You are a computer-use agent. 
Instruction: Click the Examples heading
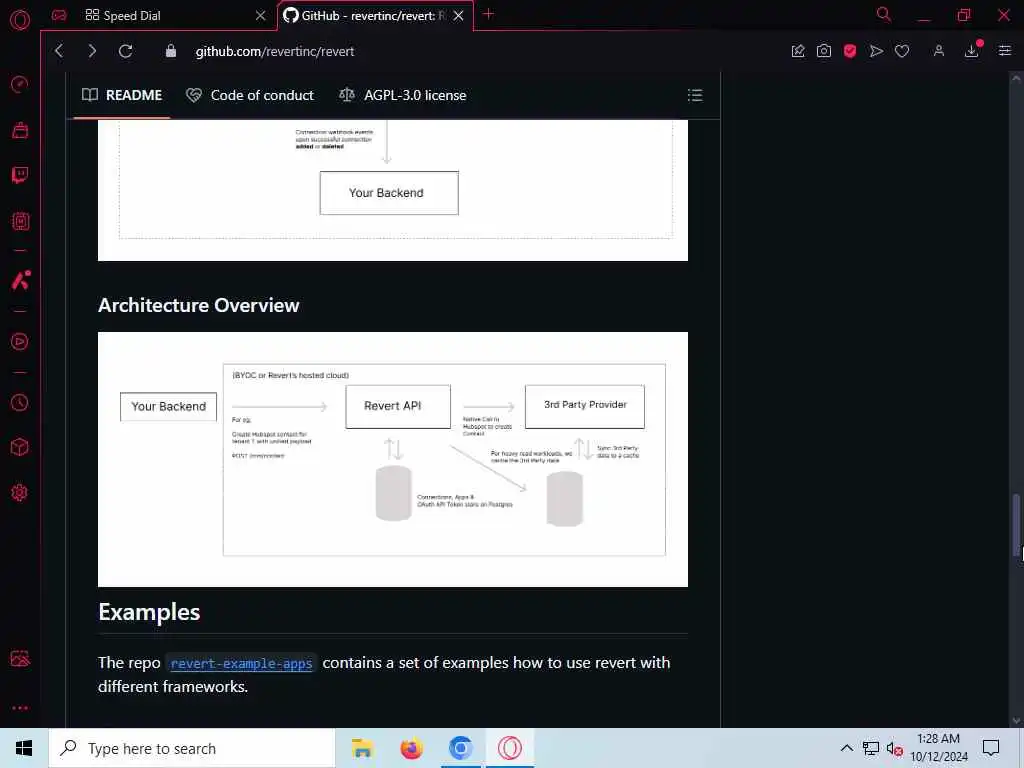point(149,612)
